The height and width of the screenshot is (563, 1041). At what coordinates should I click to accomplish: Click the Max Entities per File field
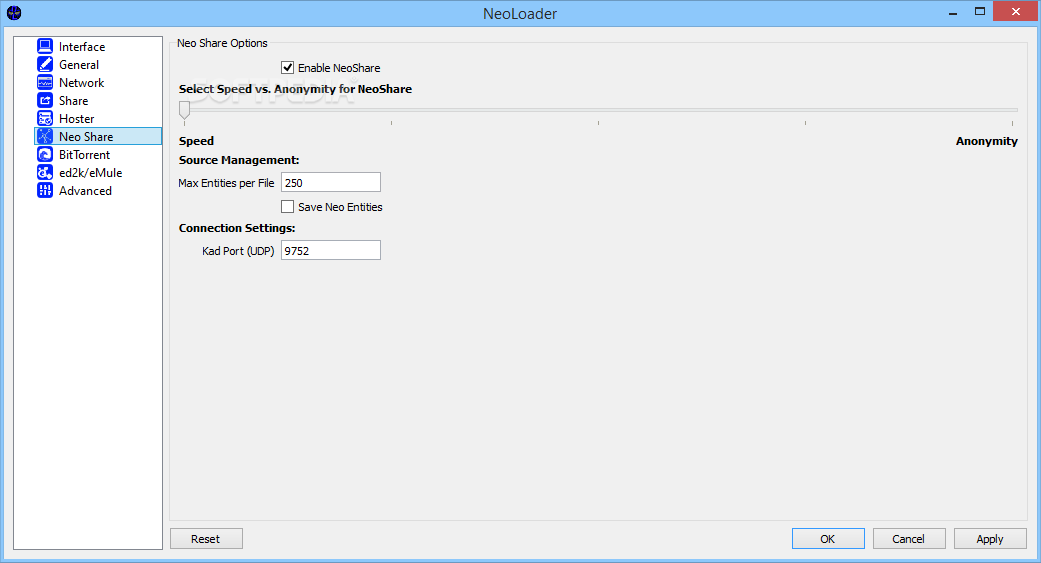click(331, 183)
